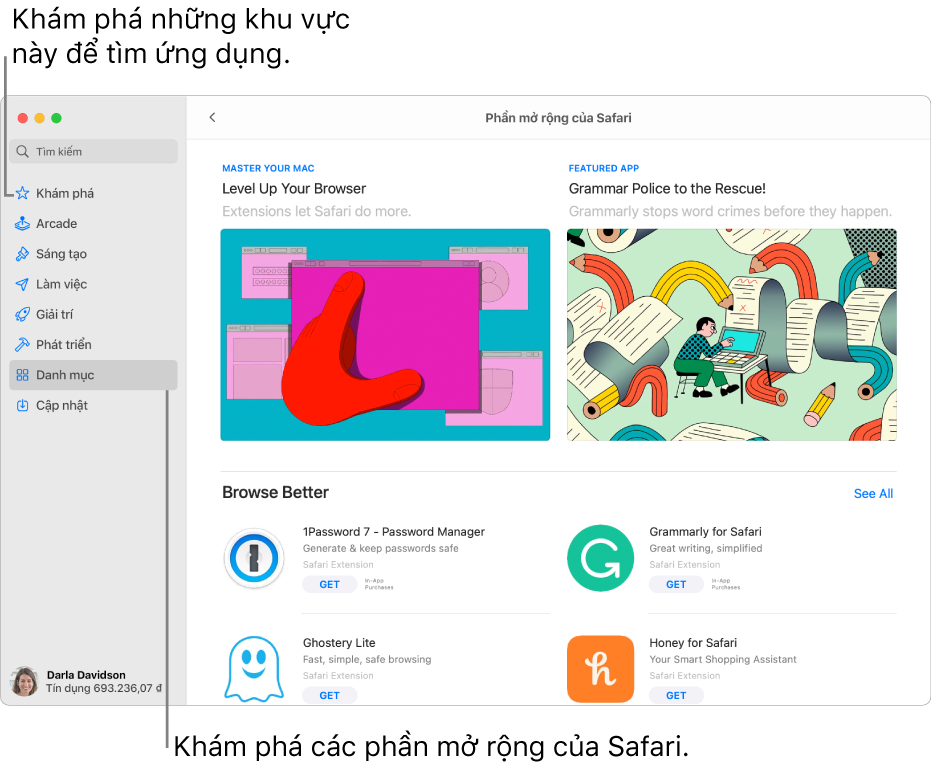Click the green full-screen window button
This screenshot has width=931, height=769.
coord(56,118)
